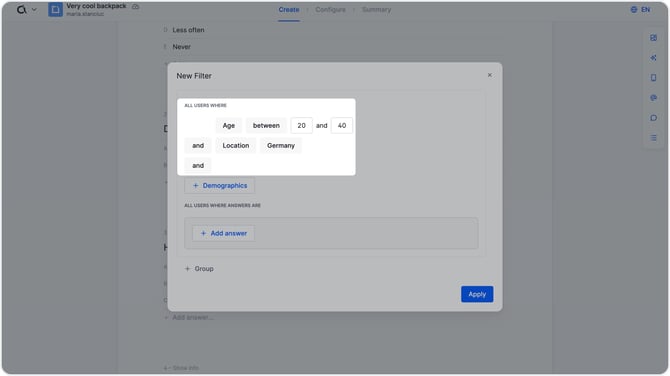Select the 'Less often' answer option

188,30
